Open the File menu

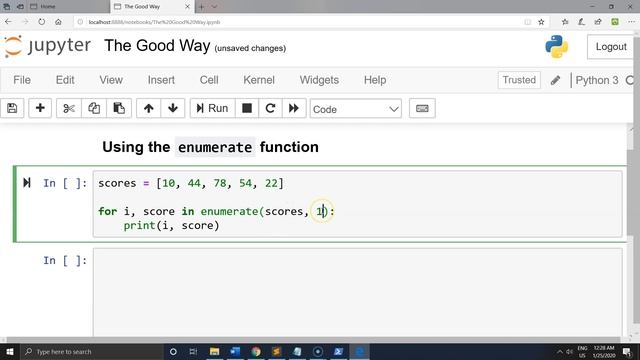22,80
